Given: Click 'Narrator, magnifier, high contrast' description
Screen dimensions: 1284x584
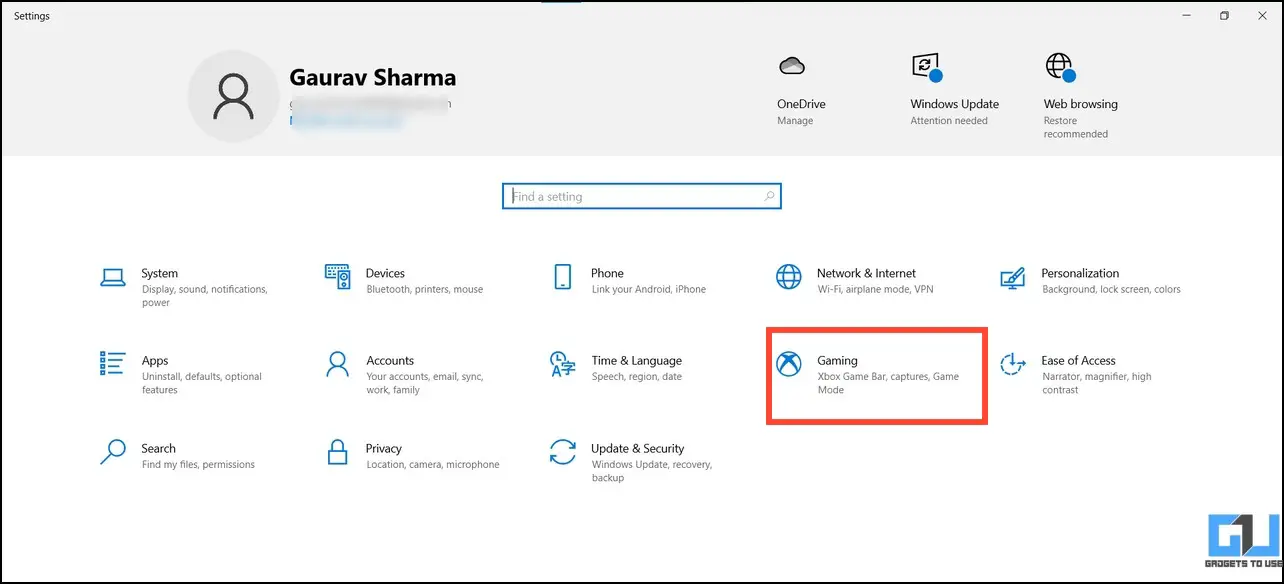Looking at the screenshot, I should tap(1096, 383).
